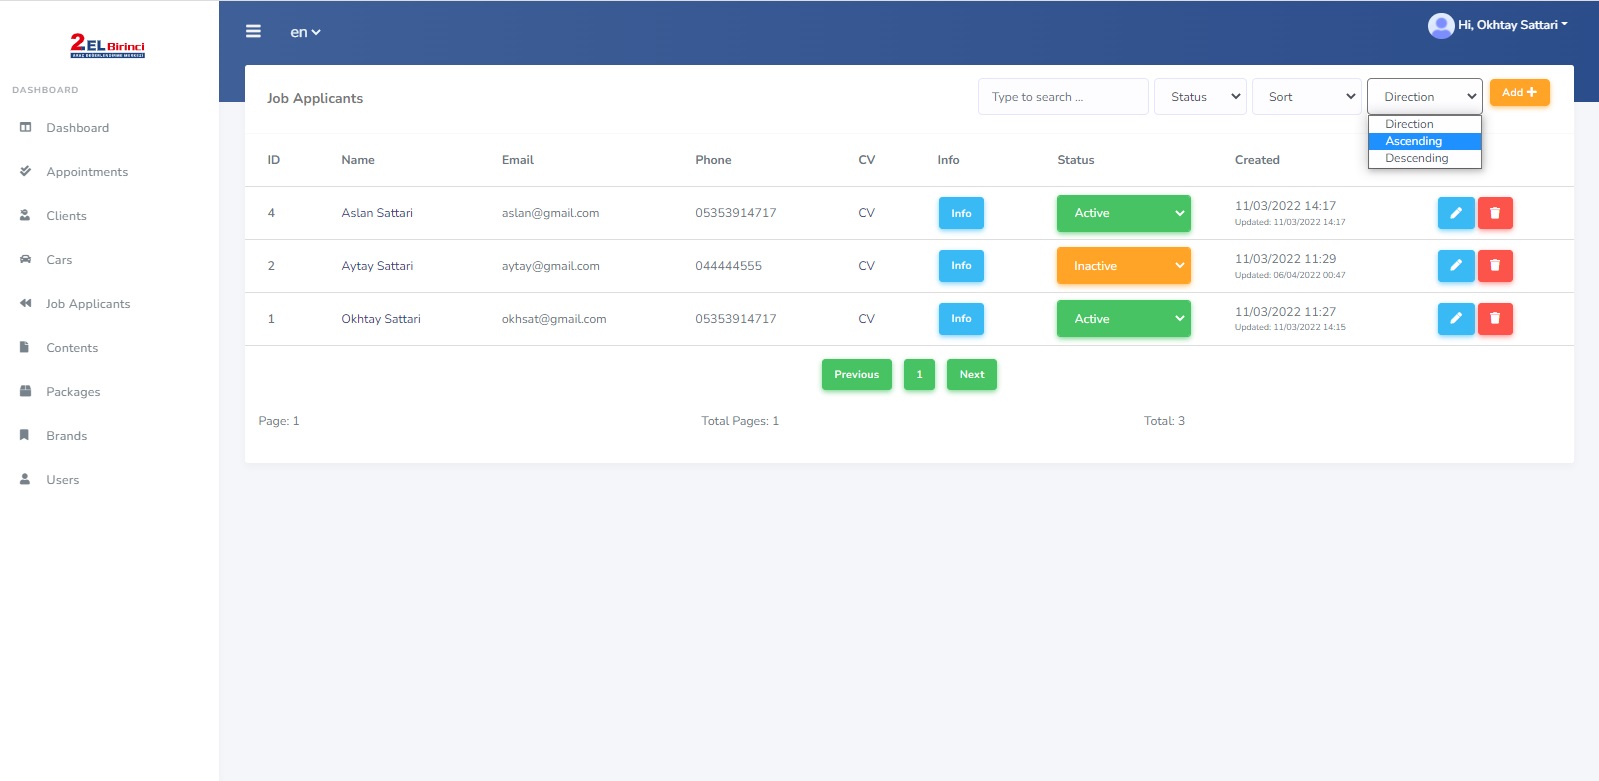The image size is (1599, 781).
Task: Open the Sort dropdown
Action: pyautogui.click(x=1306, y=97)
